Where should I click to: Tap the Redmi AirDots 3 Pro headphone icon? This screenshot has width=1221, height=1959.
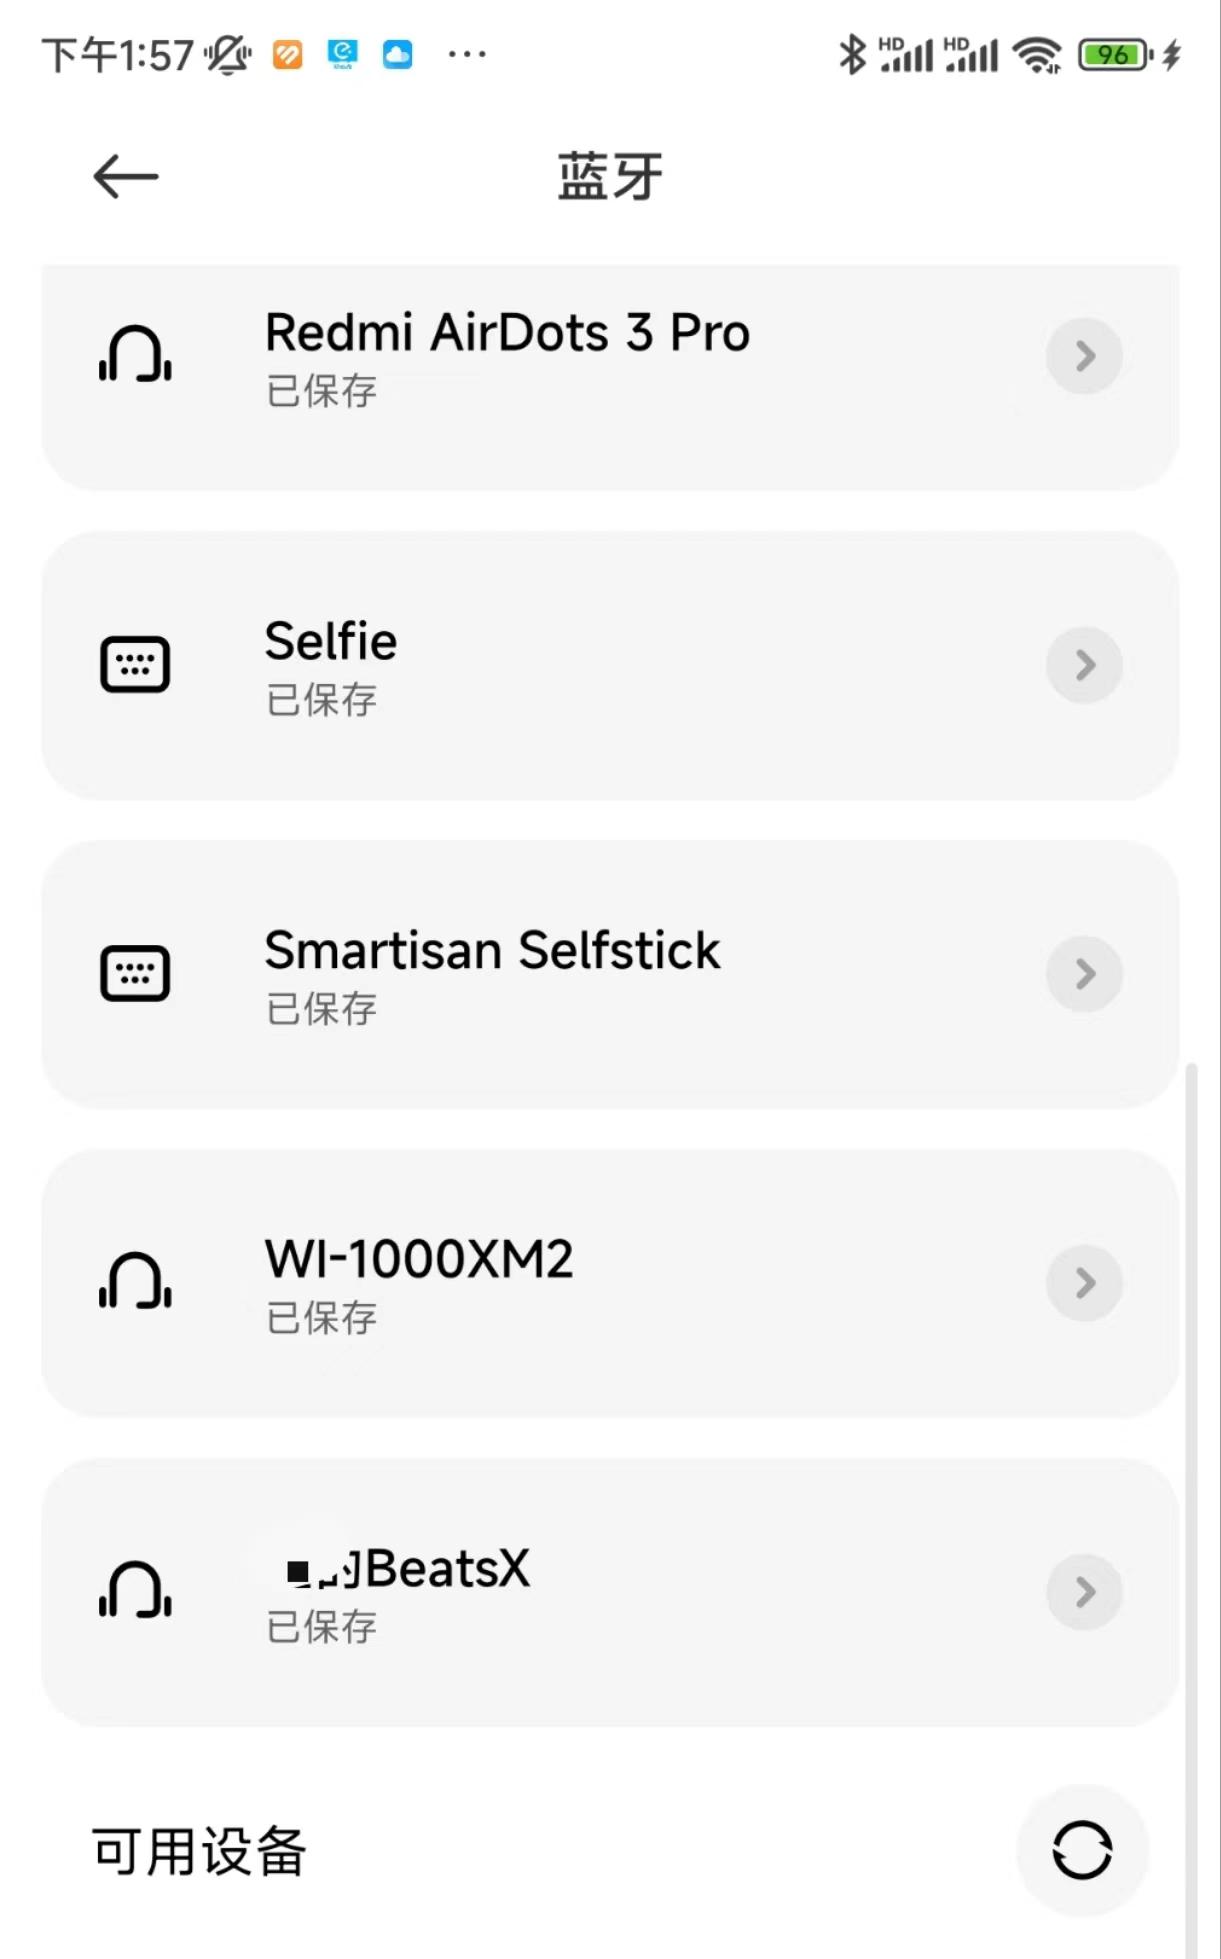tap(135, 355)
